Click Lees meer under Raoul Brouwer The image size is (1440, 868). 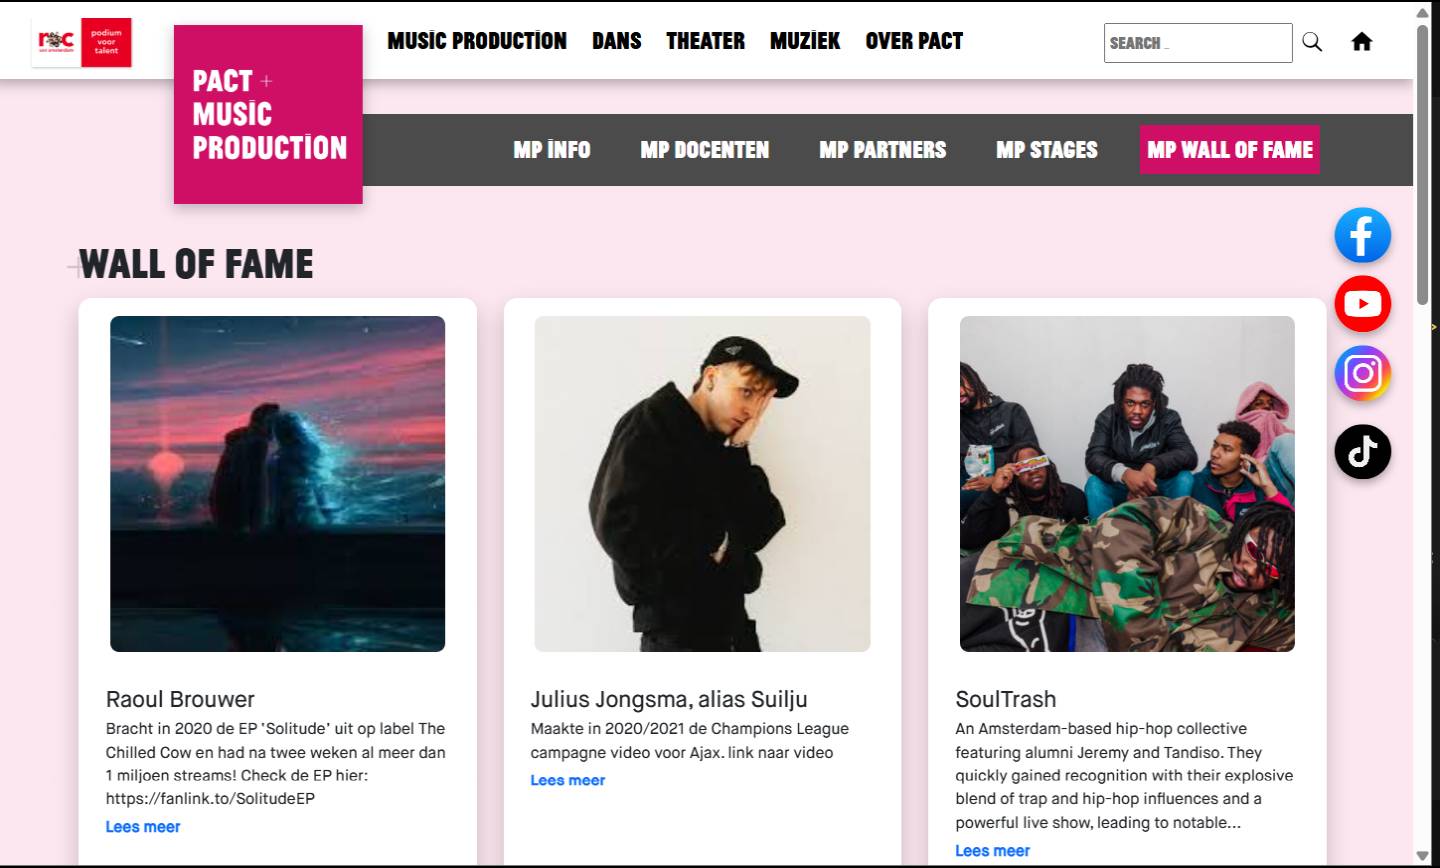(143, 827)
